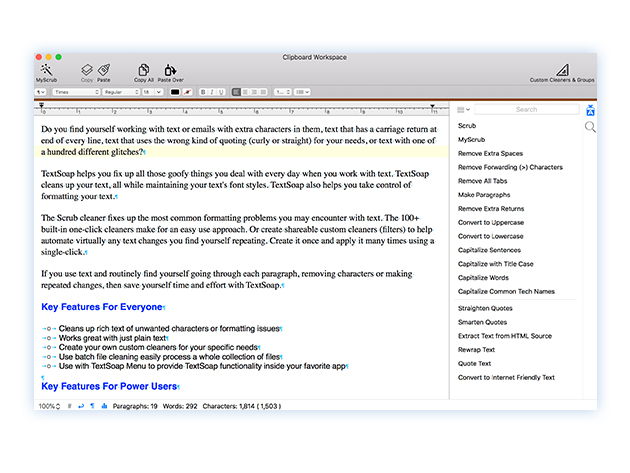
Task: Click the cleaners Search field
Action: tap(527, 109)
